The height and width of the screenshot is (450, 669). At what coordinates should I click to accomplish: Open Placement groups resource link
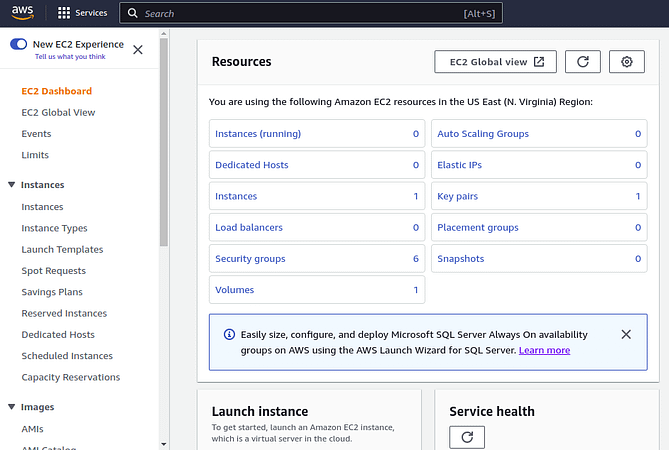click(x=477, y=228)
